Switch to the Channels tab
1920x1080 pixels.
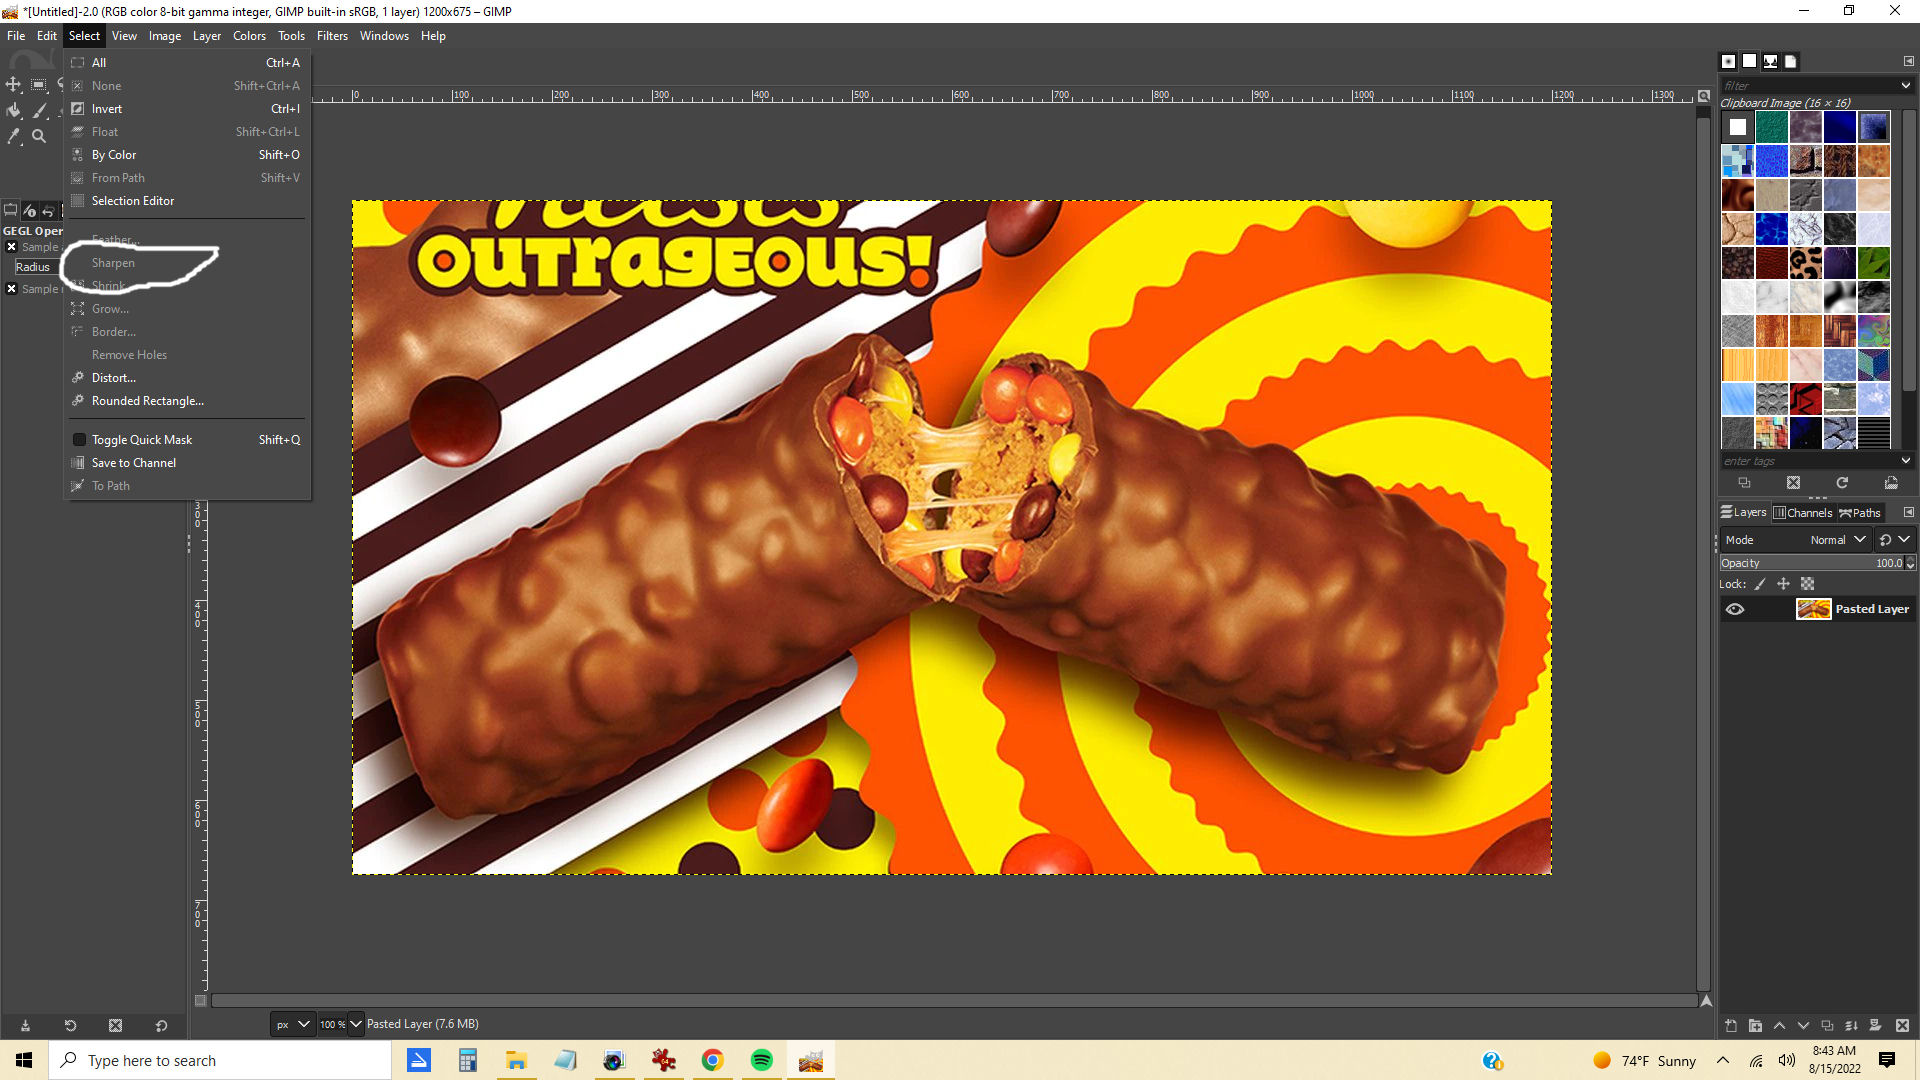[1803, 513]
